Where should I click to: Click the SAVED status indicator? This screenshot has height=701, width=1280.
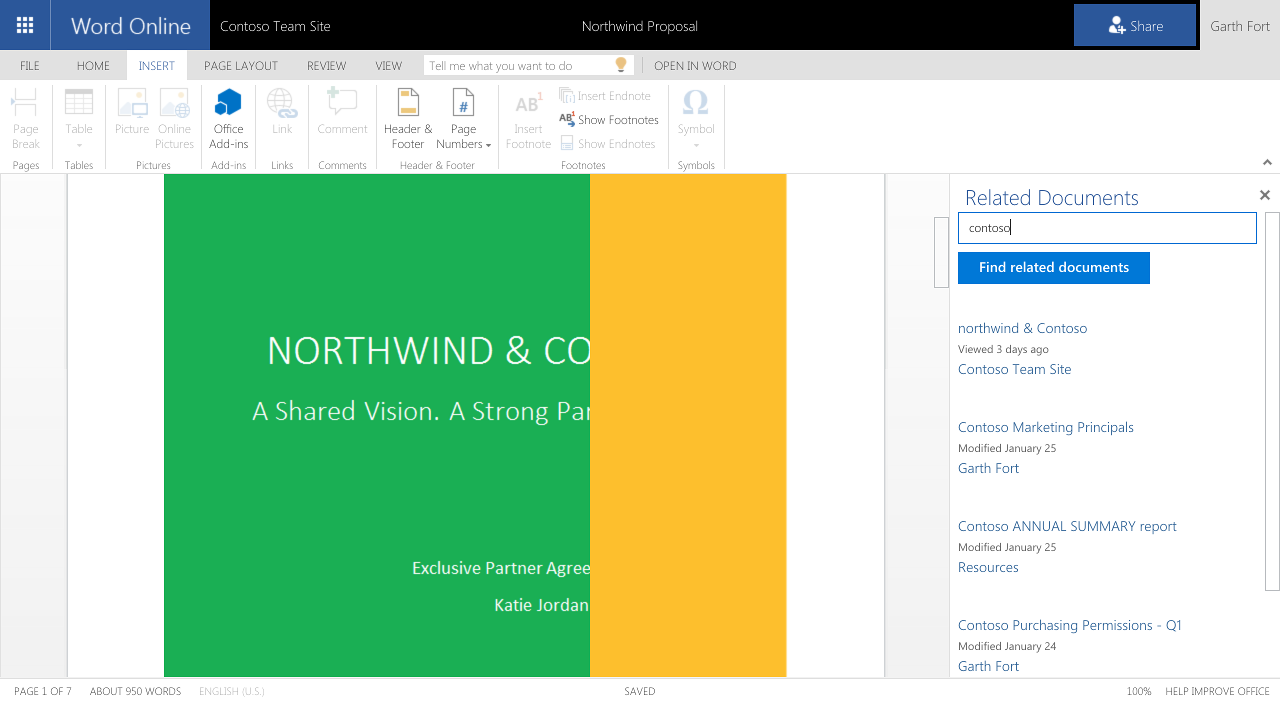click(640, 691)
